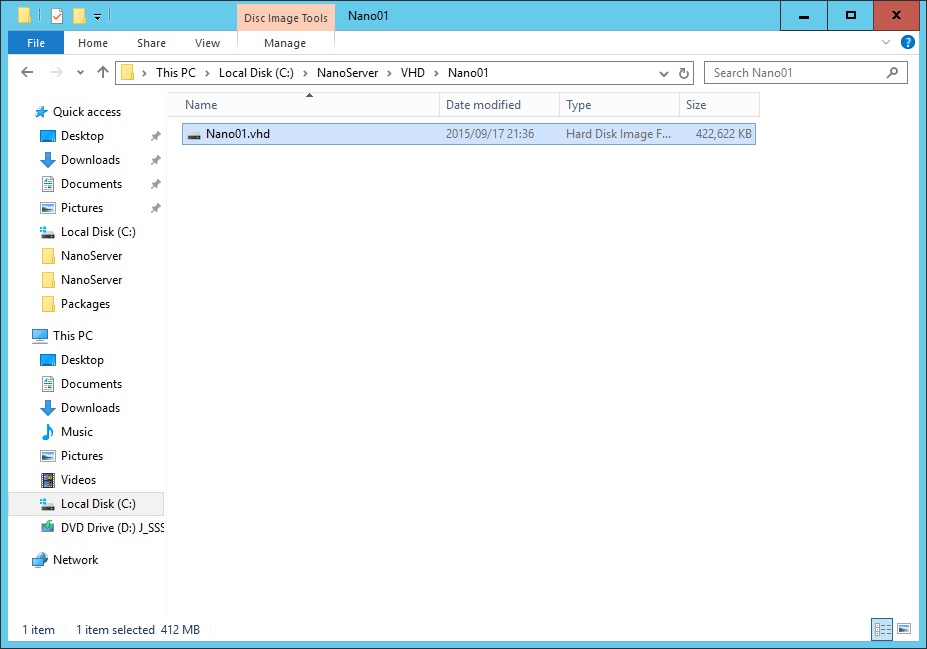Open Pictures under Quick access
The width and height of the screenshot is (927, 649).
82,208
